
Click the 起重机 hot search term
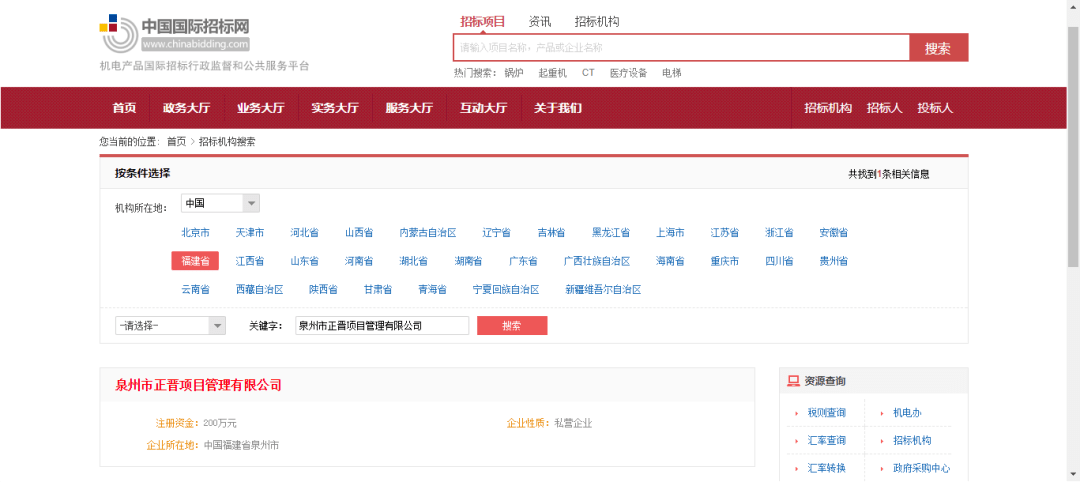[552, 72]
